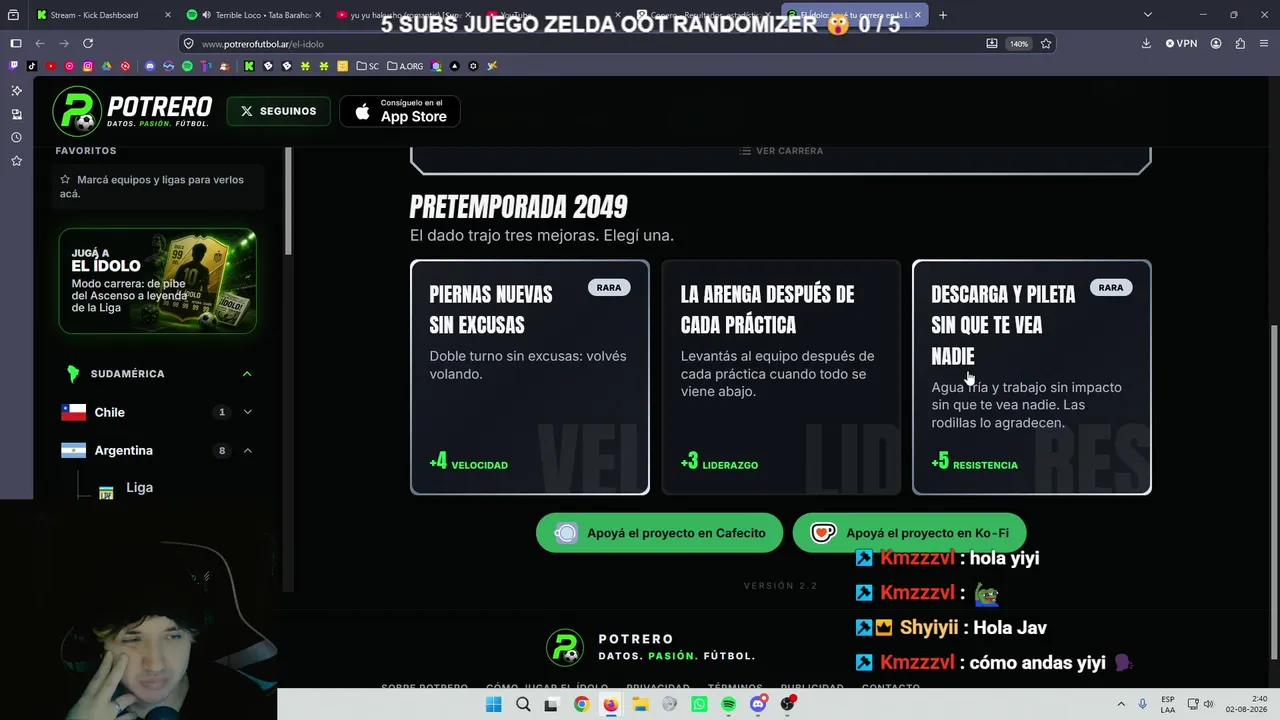The width and height of the screenshot is (1280, 720).
Task: Click the Seguinos X button
Action: [x=278, y=111]
